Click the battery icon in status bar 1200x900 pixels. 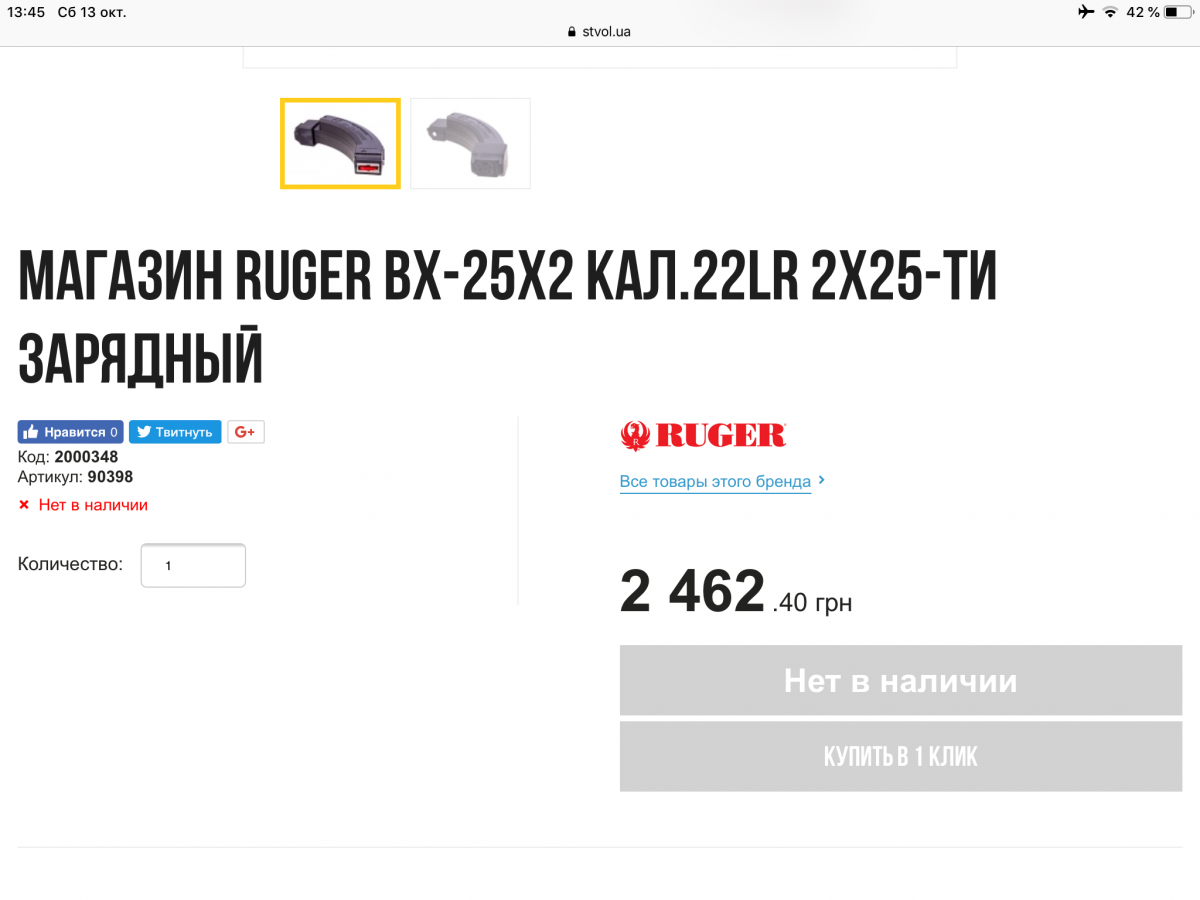coord(1178,12)
